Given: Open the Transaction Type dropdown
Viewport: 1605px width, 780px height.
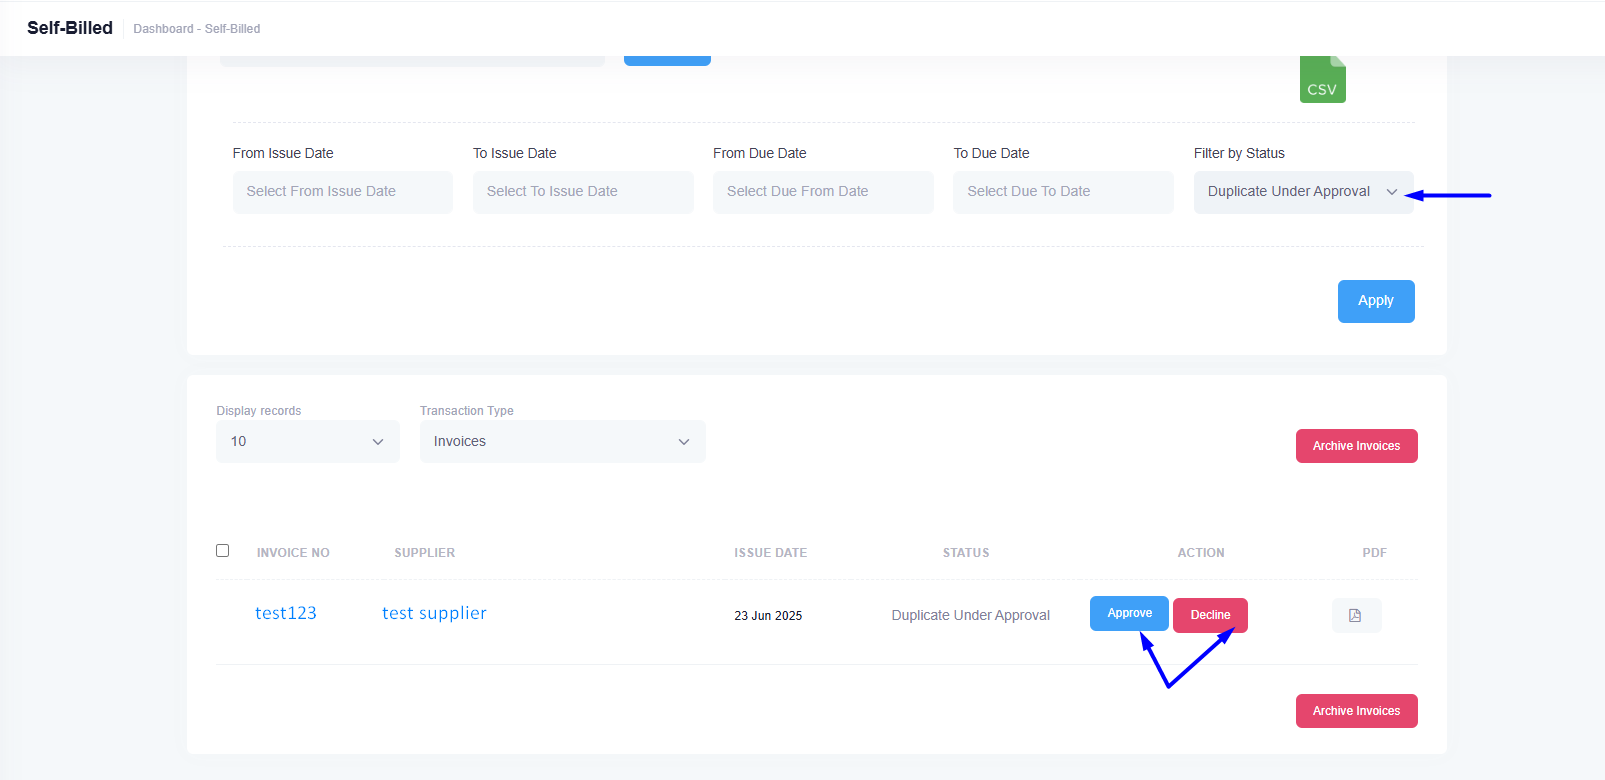Looking at the screenshot, I should point(562,441).
